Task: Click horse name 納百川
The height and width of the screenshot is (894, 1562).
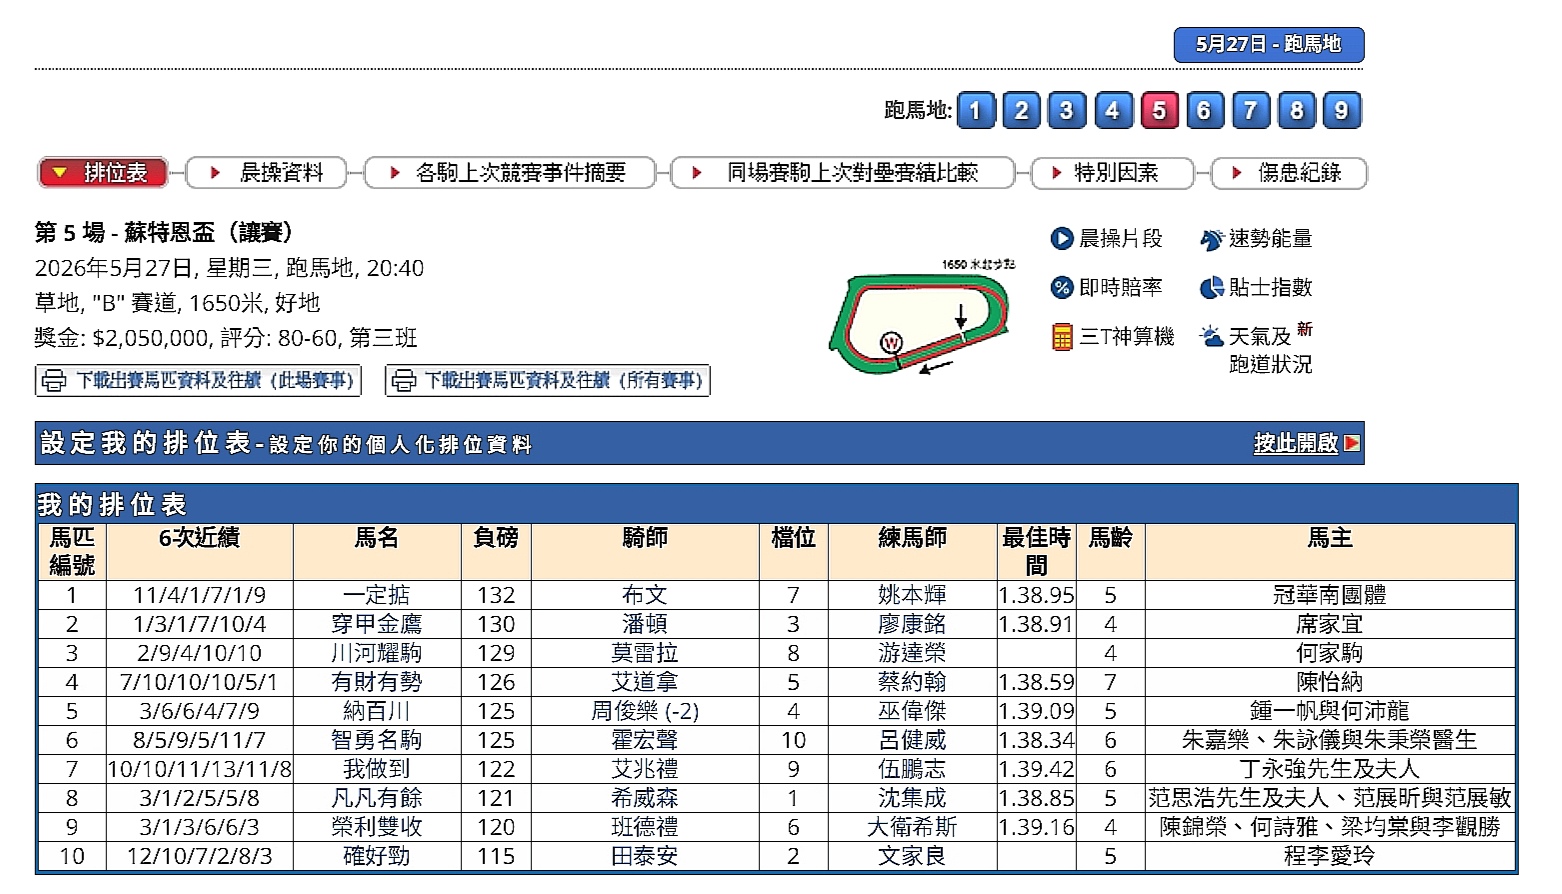Action: [377, 711]
